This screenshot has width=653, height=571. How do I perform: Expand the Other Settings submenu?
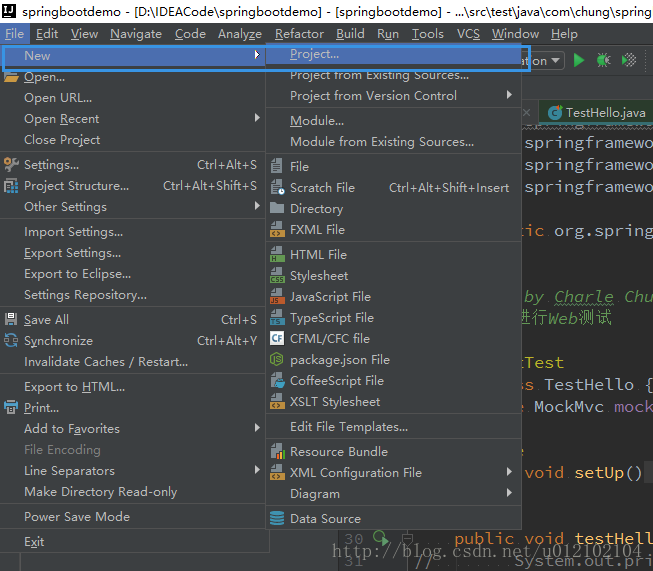tap(257, 206)
